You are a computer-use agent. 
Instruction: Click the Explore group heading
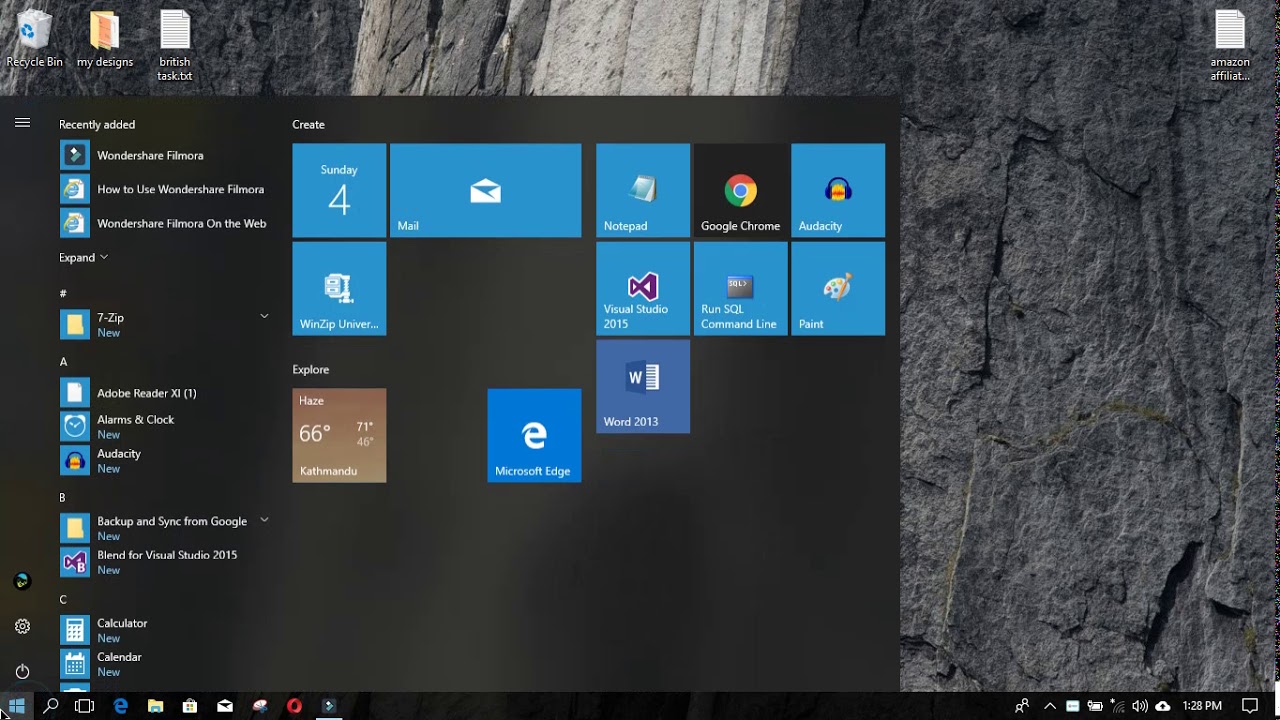pos(310,369)
